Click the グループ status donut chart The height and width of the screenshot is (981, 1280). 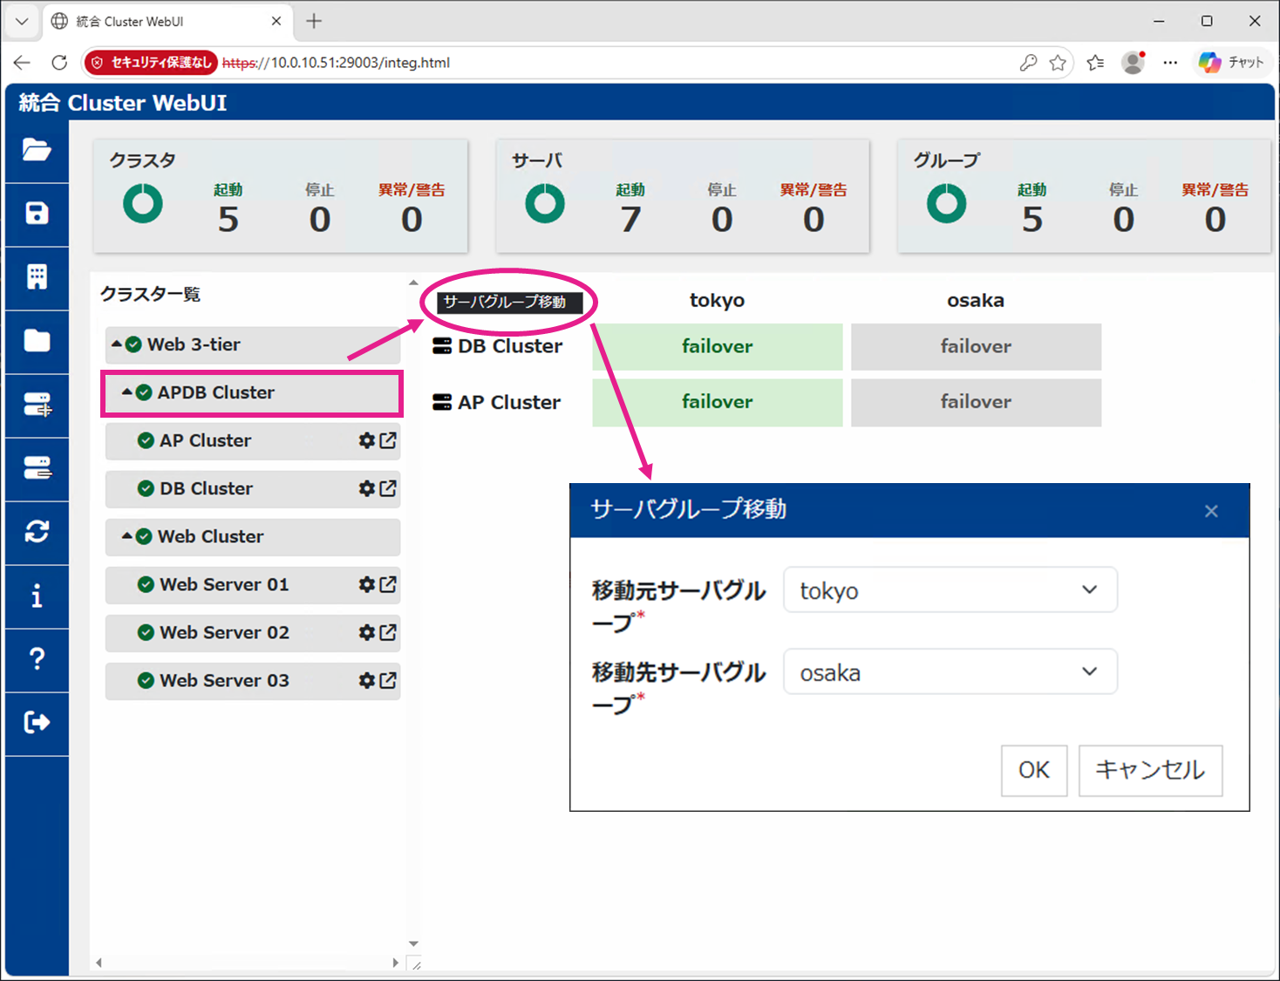947,204
